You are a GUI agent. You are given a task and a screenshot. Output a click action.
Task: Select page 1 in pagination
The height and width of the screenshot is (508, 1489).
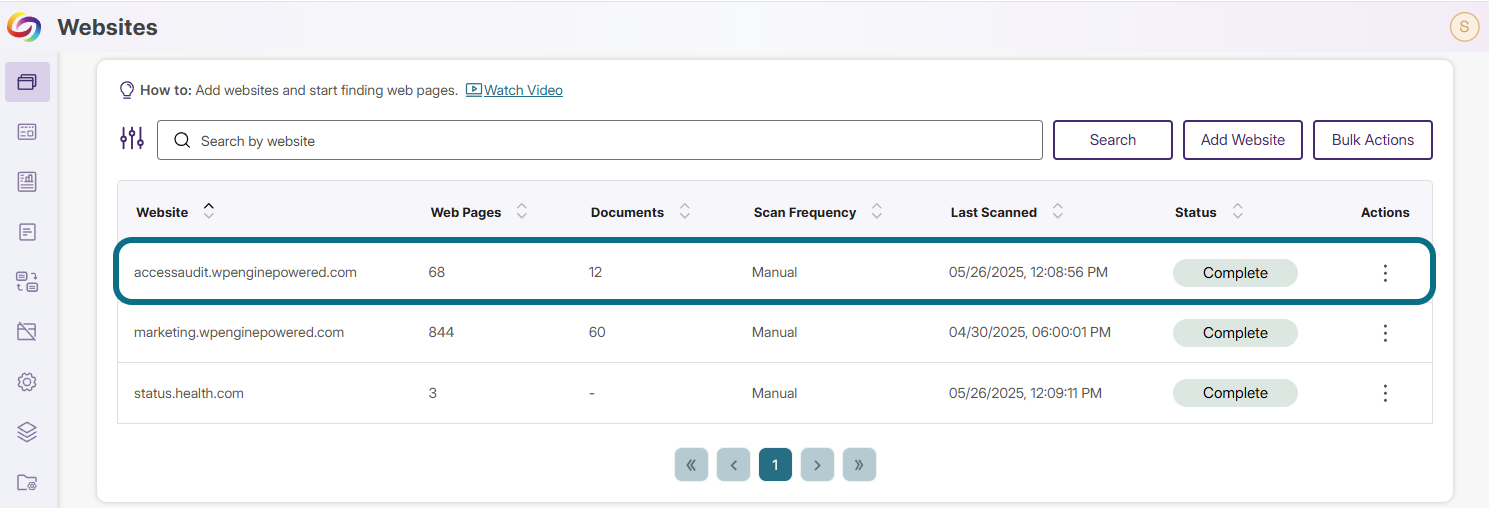775,465
